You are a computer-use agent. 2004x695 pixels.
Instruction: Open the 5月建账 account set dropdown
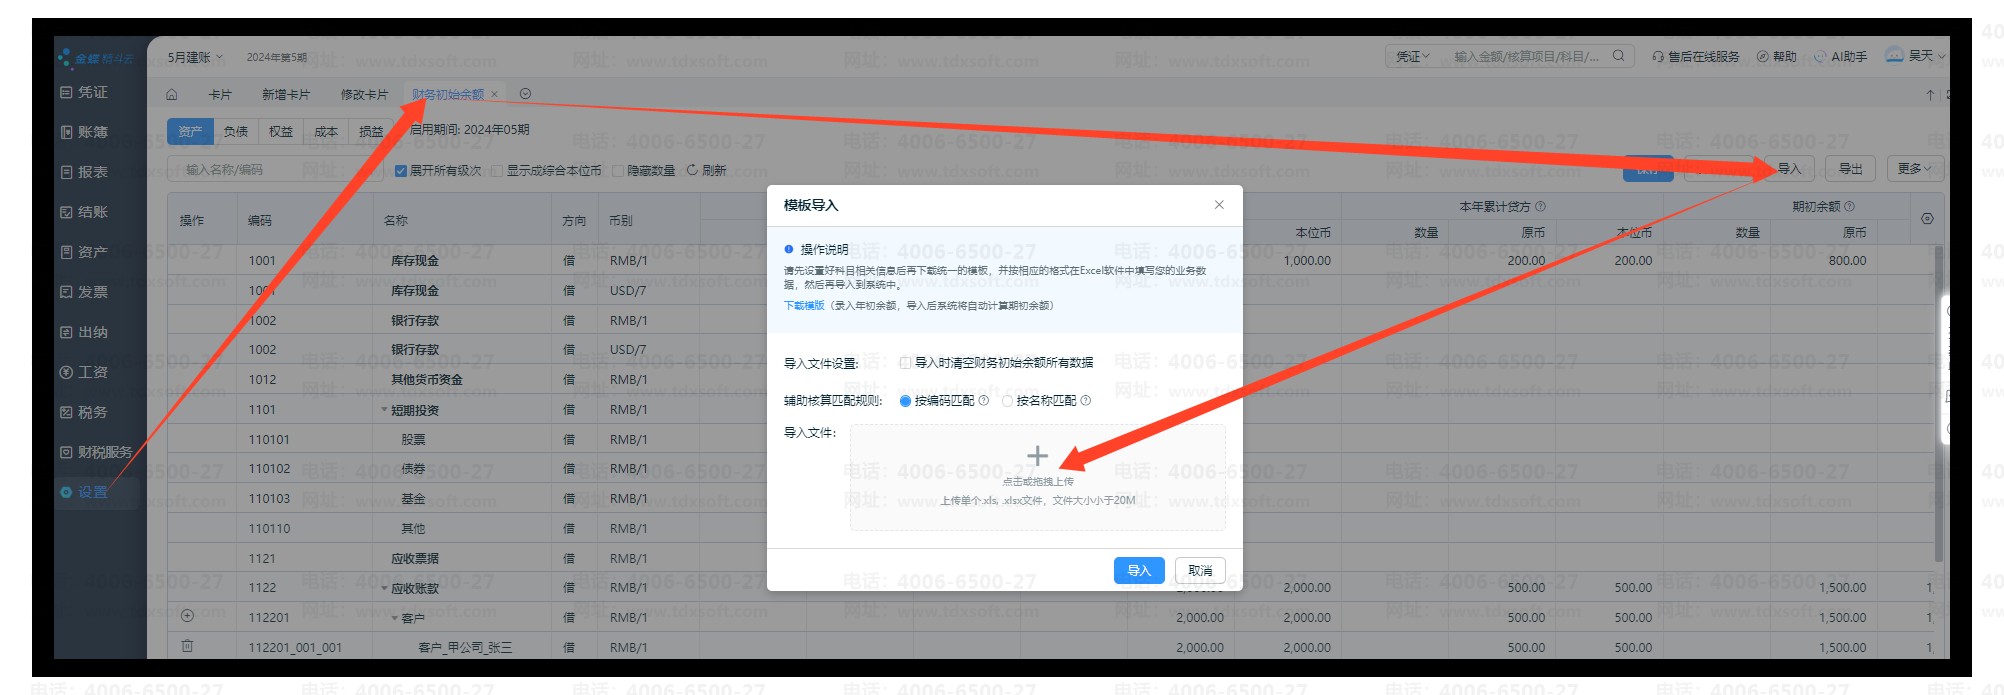tap(195, 57)
